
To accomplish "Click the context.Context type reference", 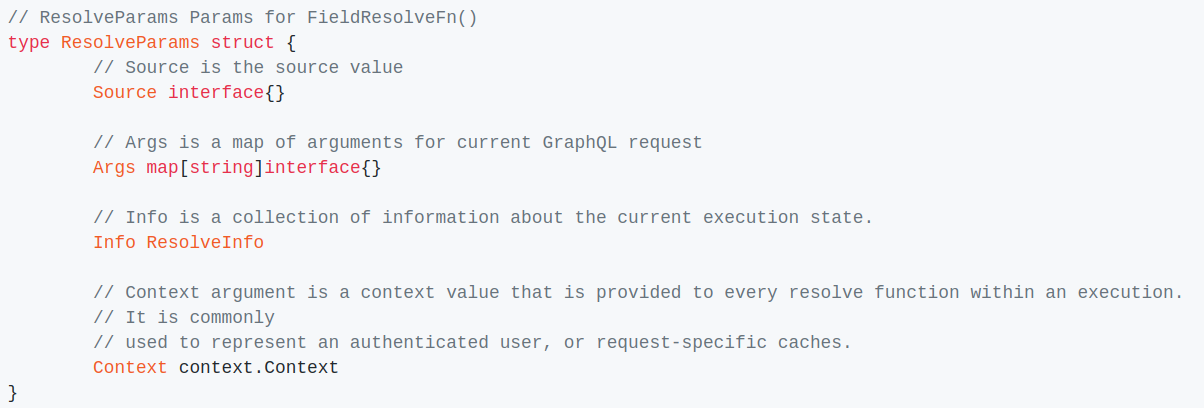I will [259, 367].
